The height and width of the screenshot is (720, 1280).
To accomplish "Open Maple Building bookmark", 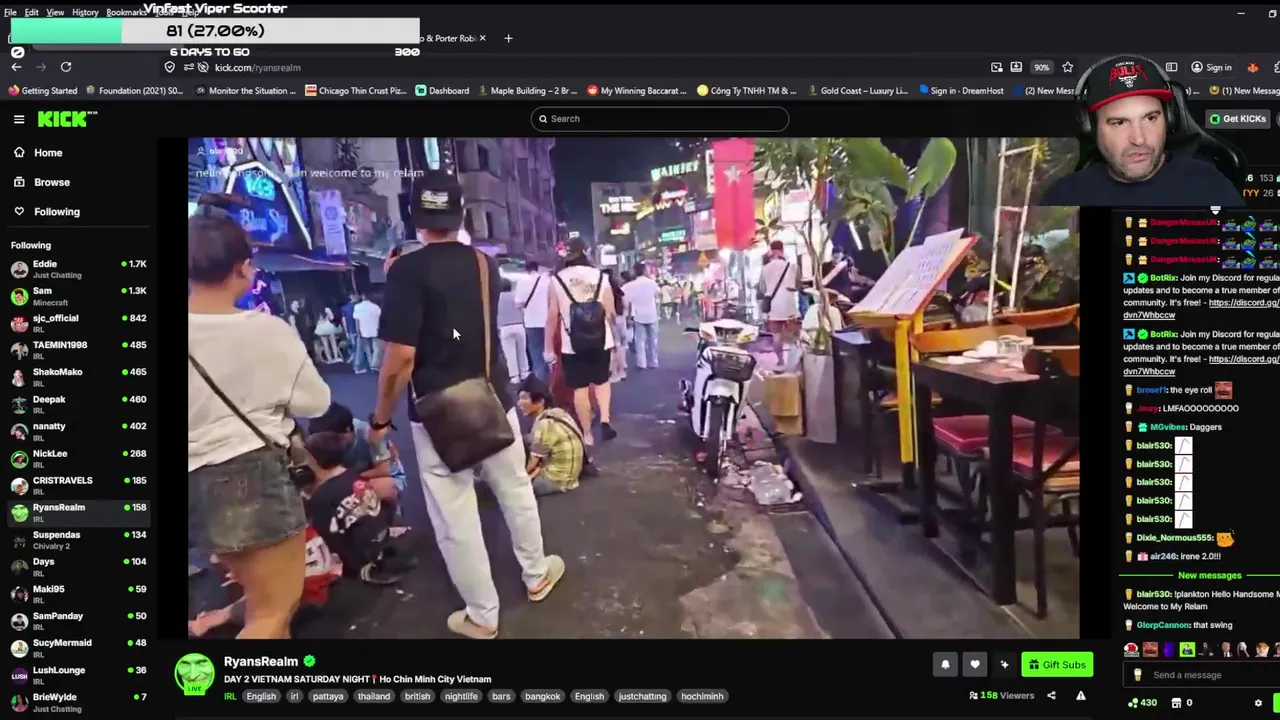I will click(527, 90).
